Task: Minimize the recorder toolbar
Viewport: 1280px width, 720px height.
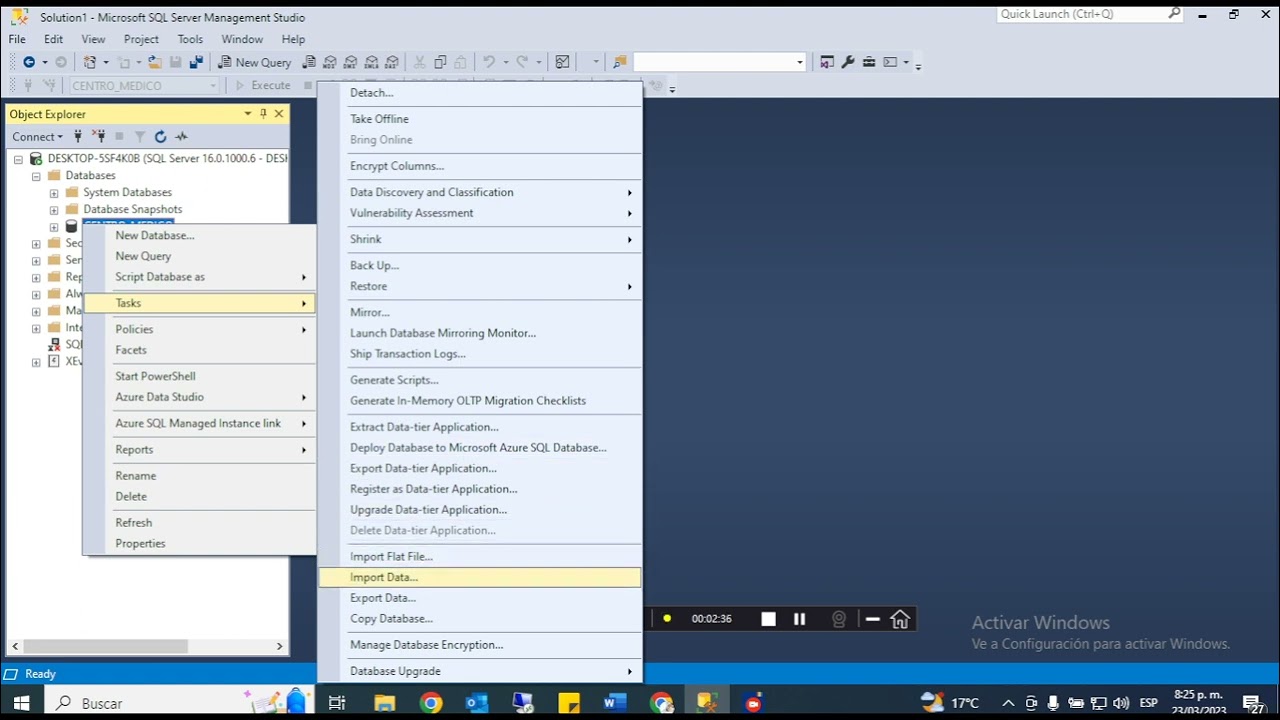Action: coord(872,619)
